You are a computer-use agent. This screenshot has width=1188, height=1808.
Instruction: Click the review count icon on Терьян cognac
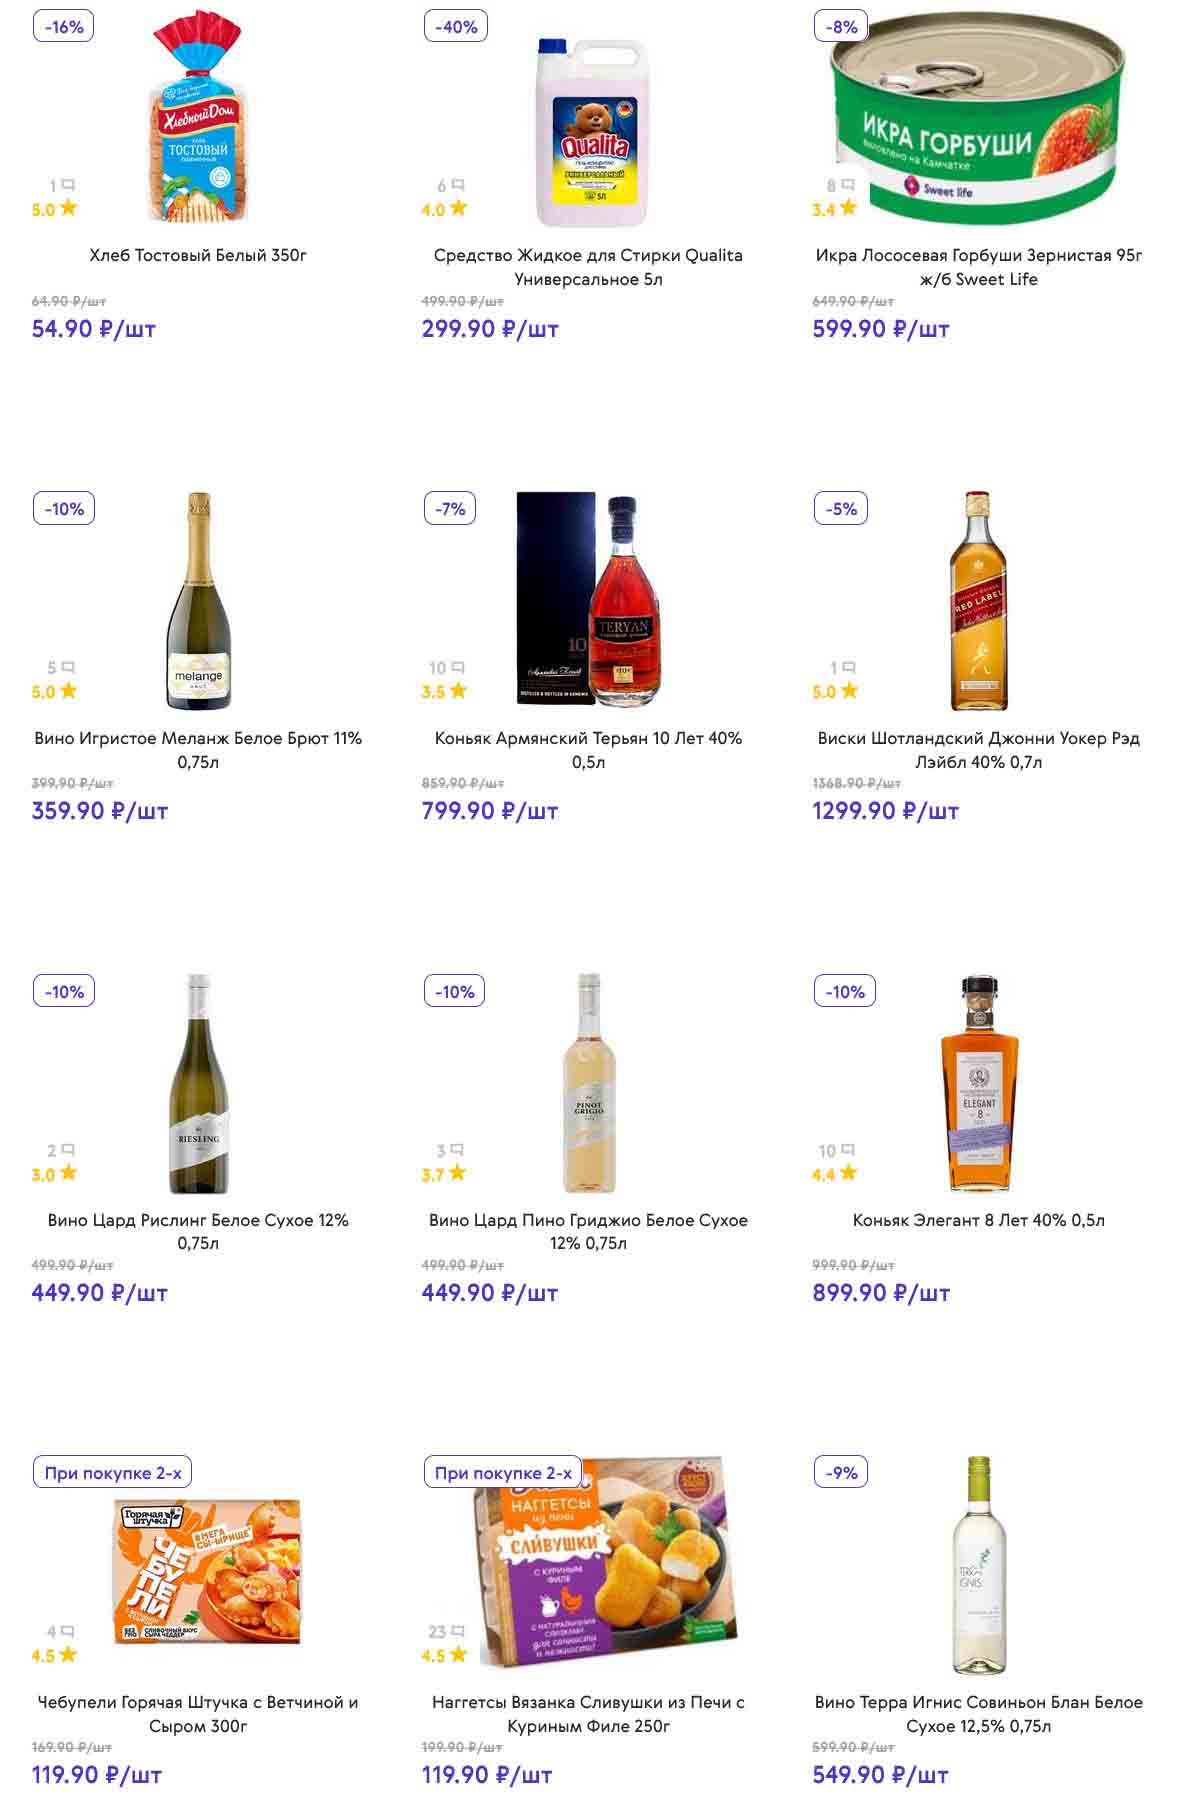click(x=458, y=667)
